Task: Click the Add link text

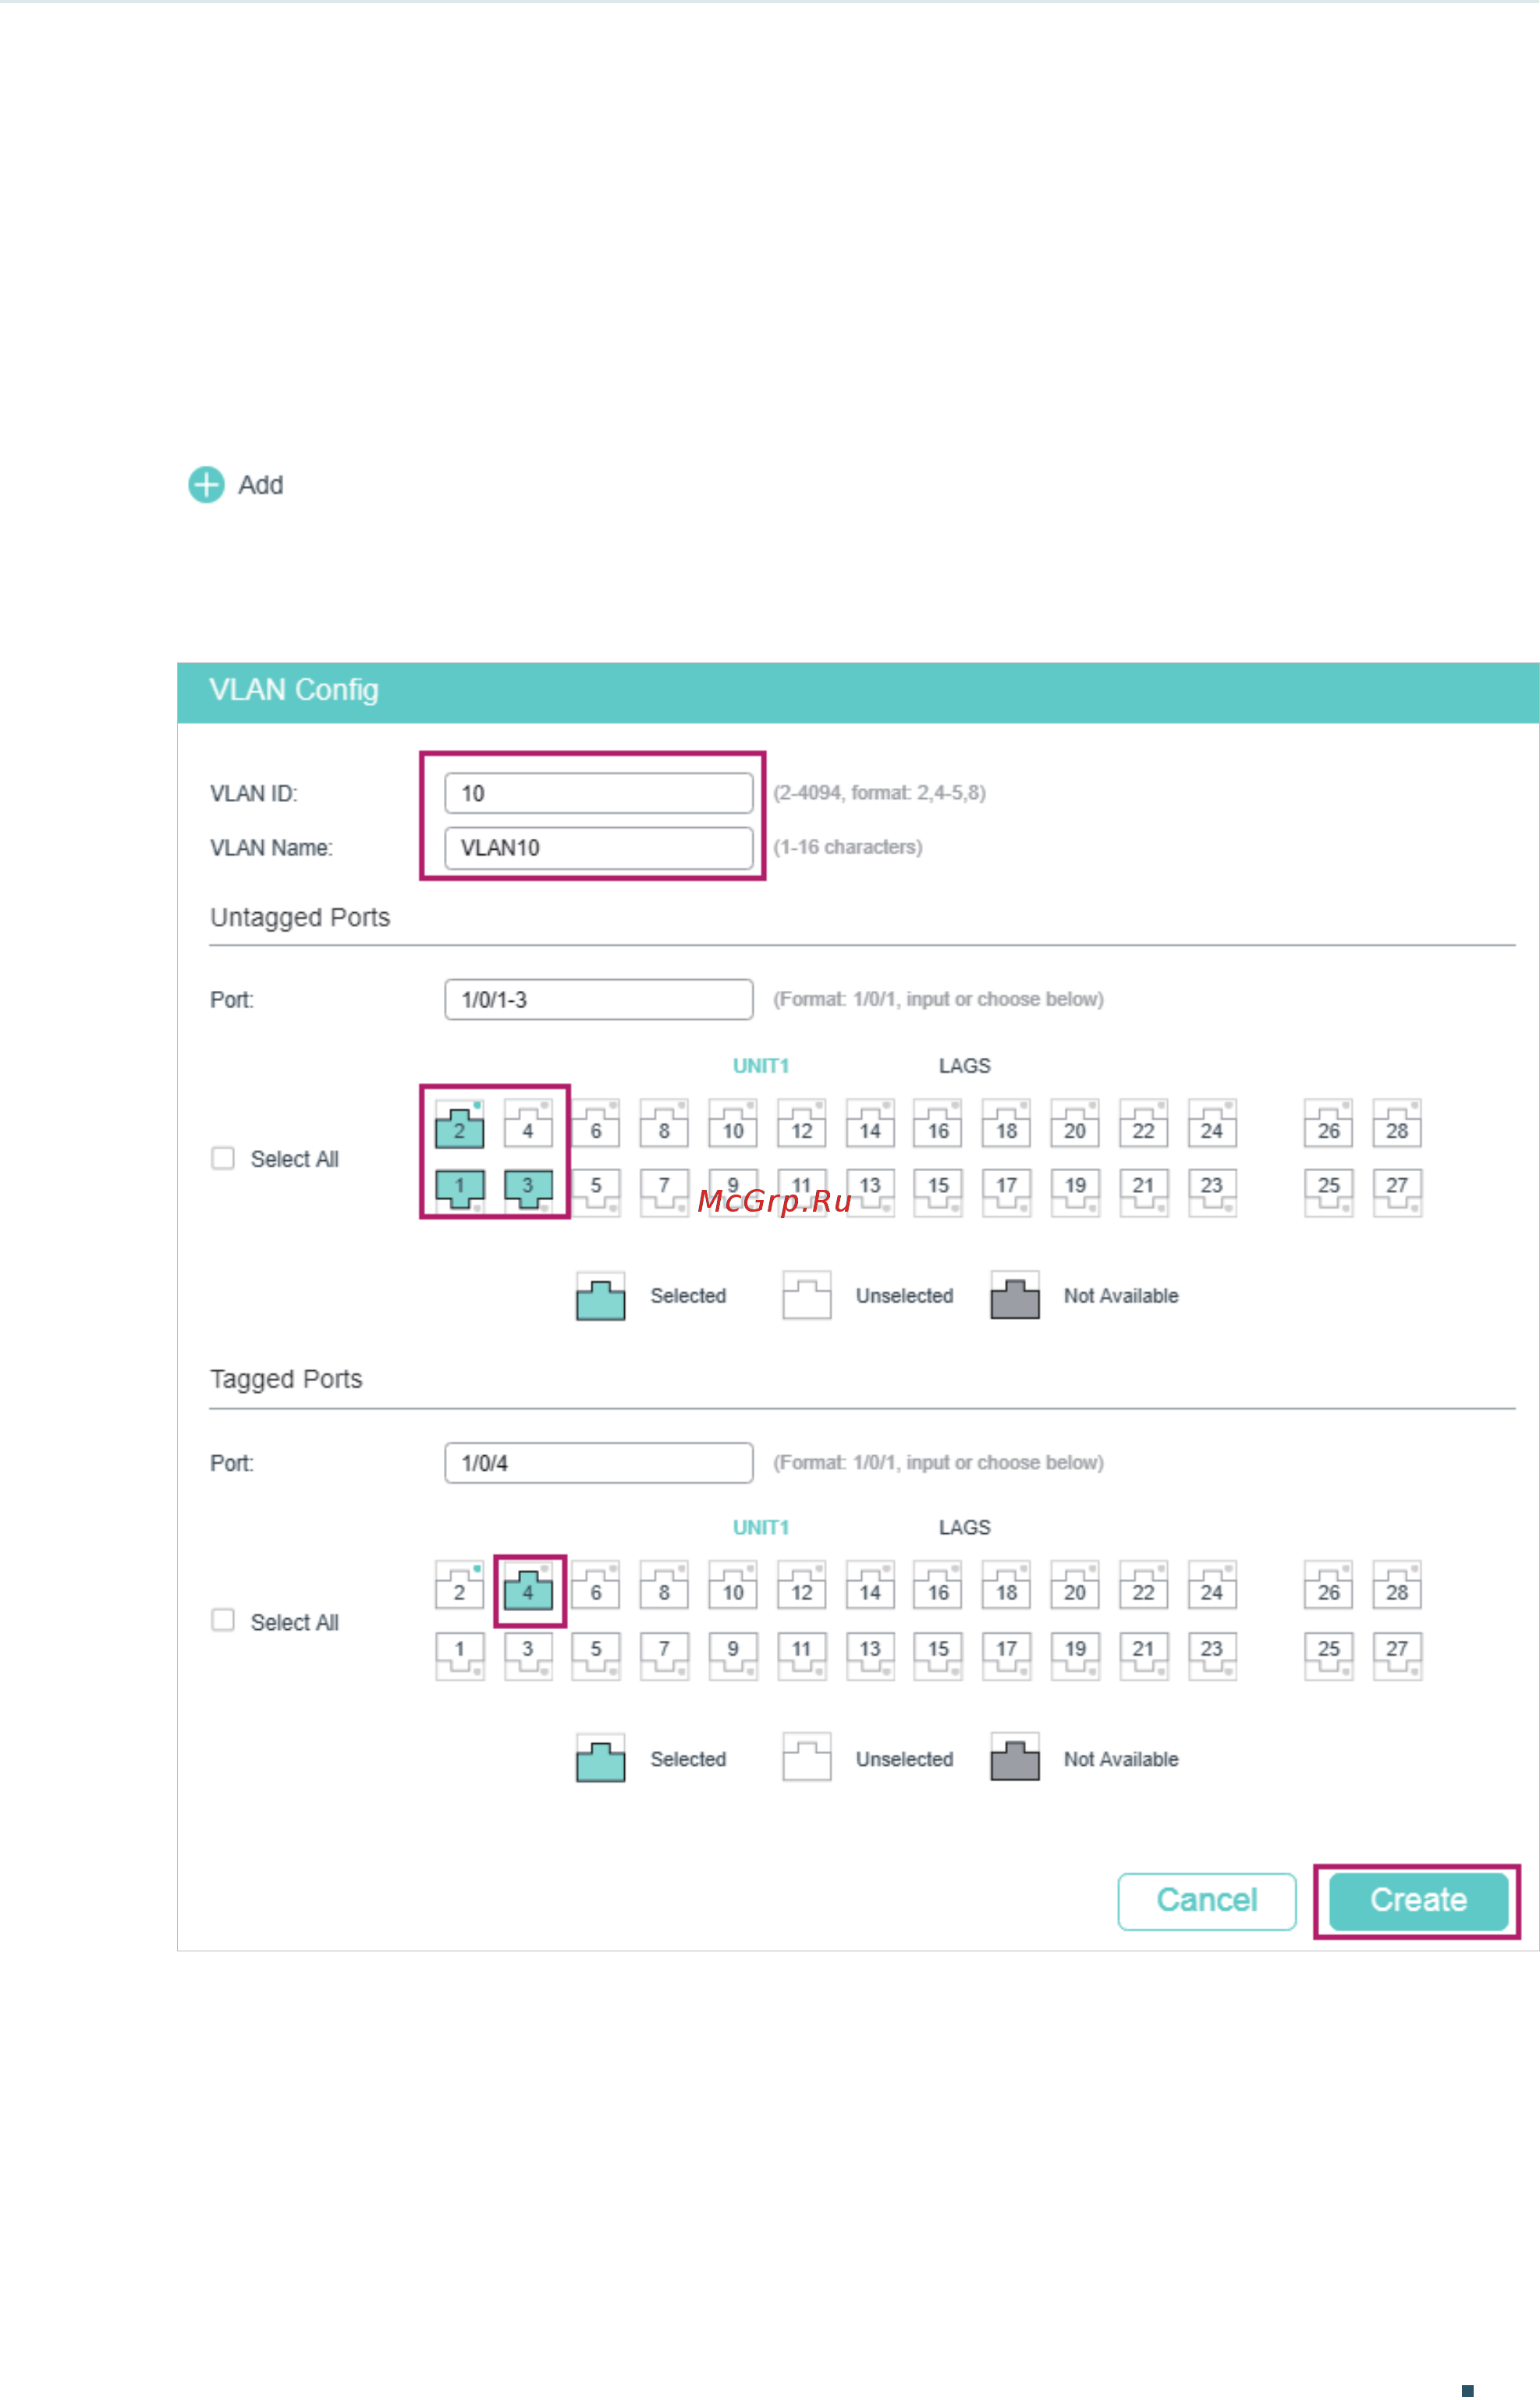Action: coord(261,485)
